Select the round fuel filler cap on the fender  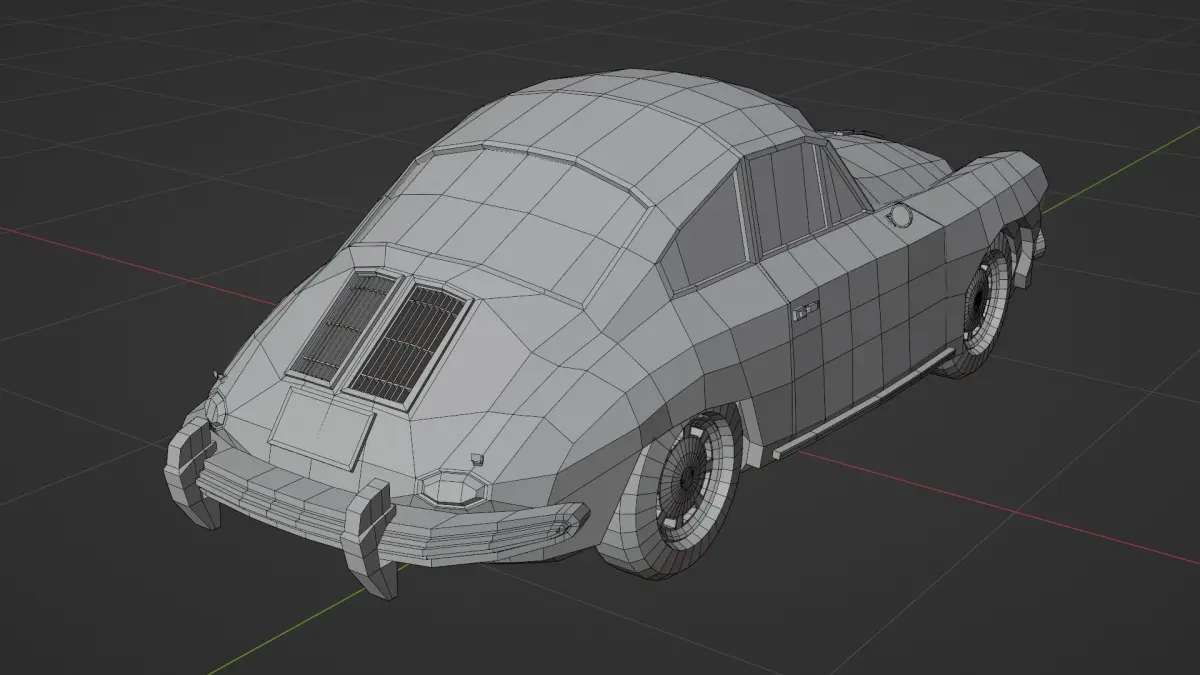(901, 214)
